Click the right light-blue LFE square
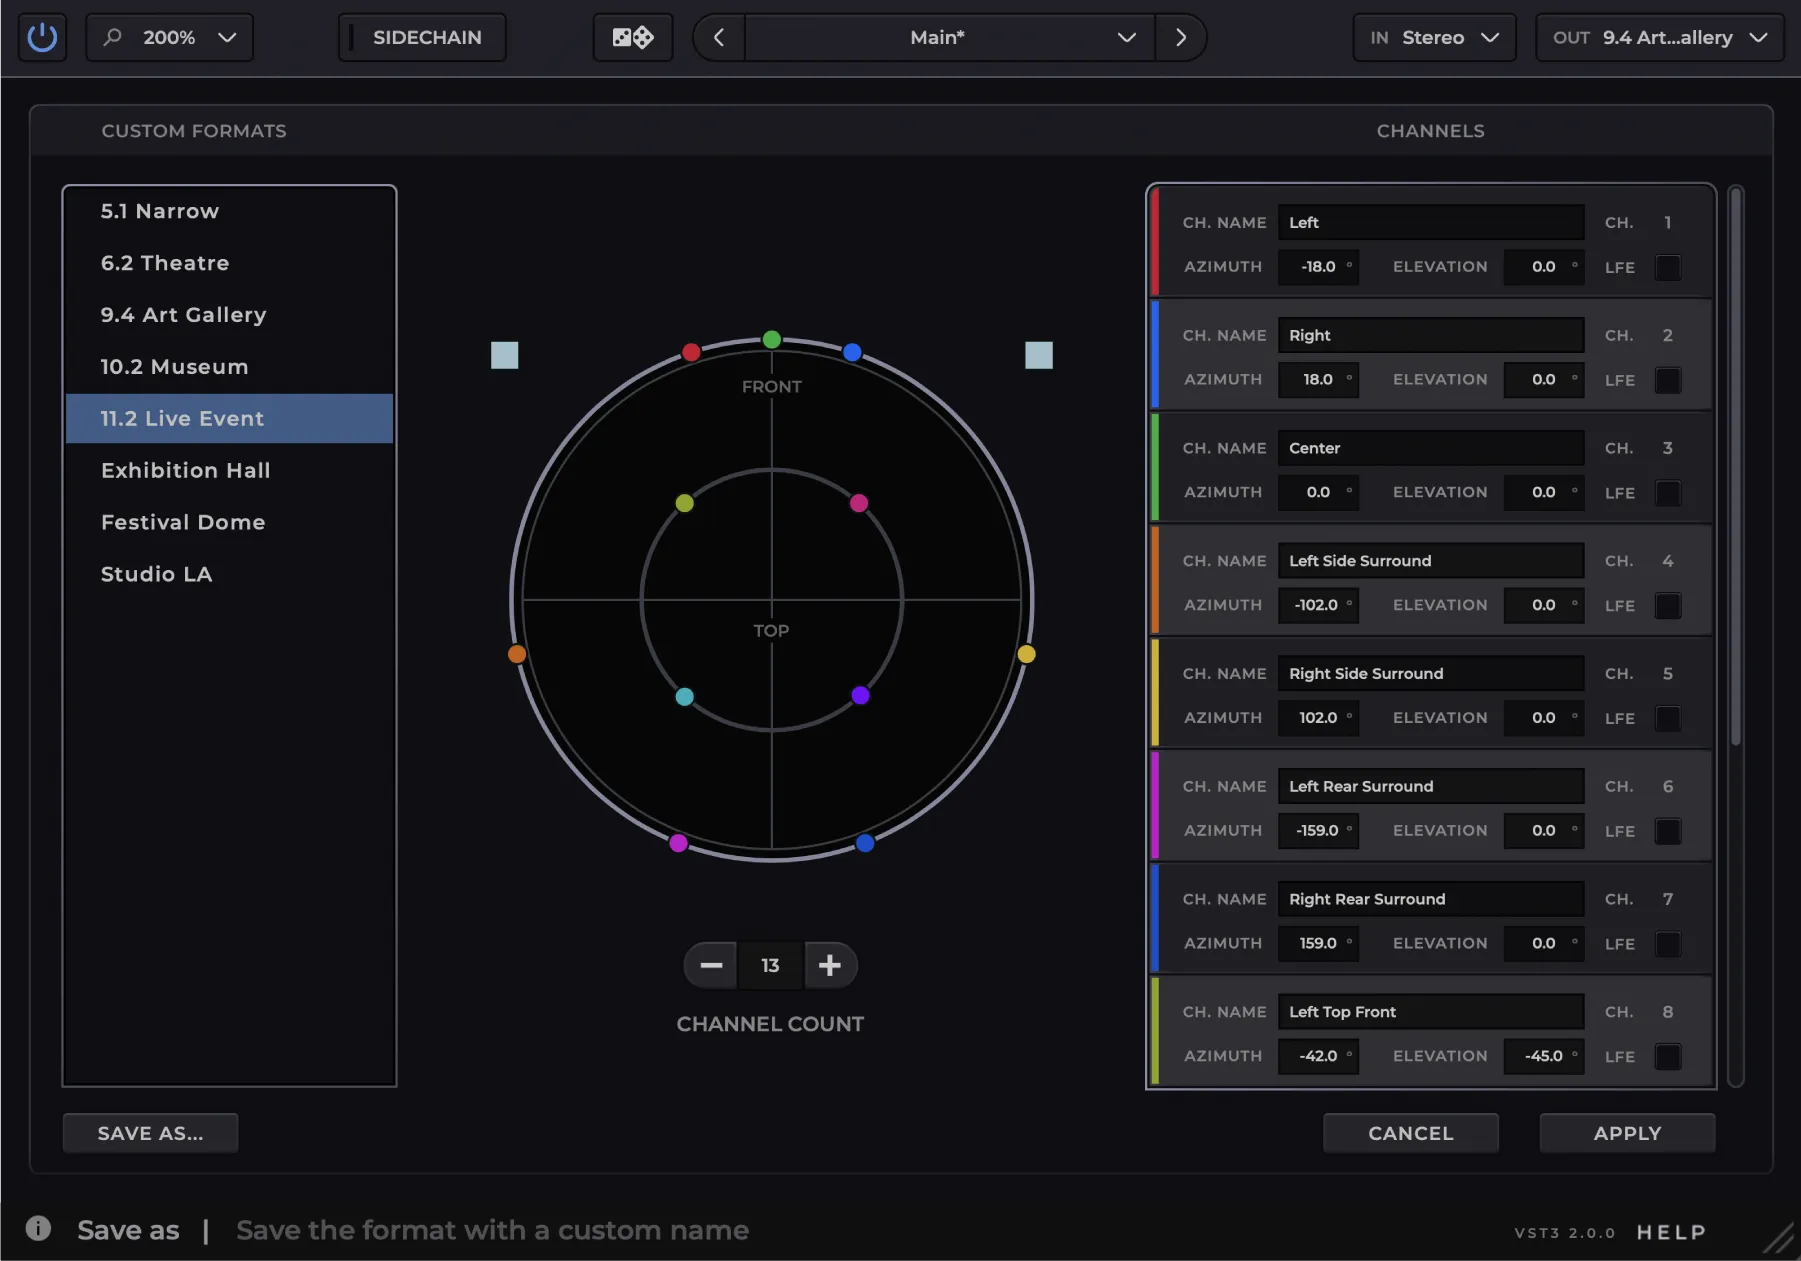 pyautogui.click(x=1039, y=355)
